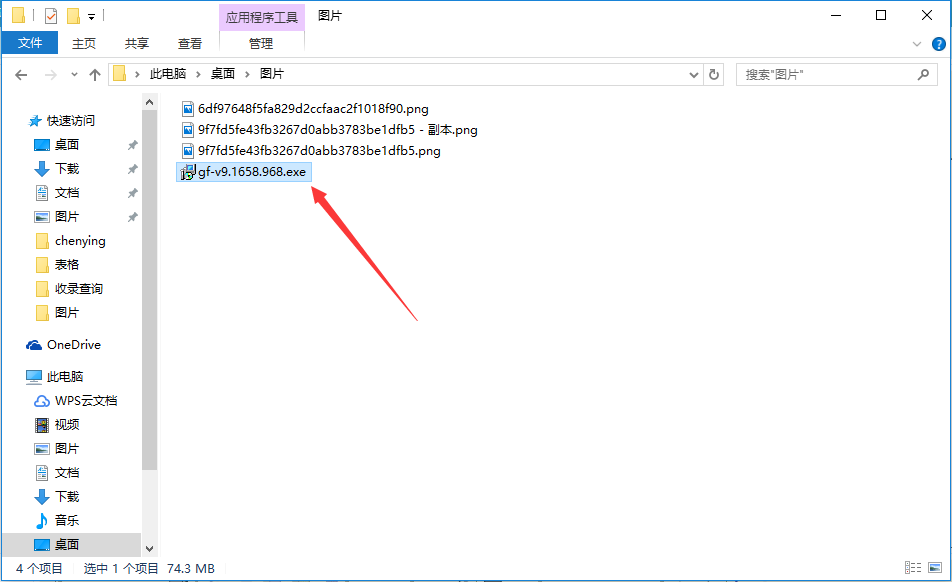Select WPS云文档 in the sidebar
This screenshot has height=582, width=952.
tap(85, 401)
